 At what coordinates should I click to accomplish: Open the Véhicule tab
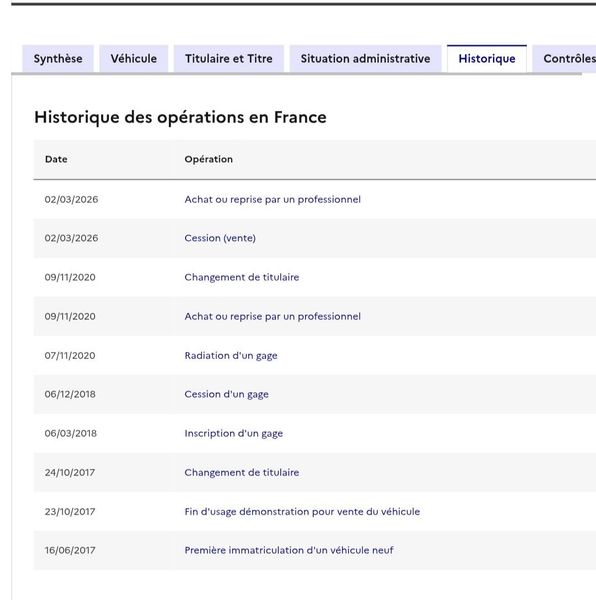[x=134, y=59]
